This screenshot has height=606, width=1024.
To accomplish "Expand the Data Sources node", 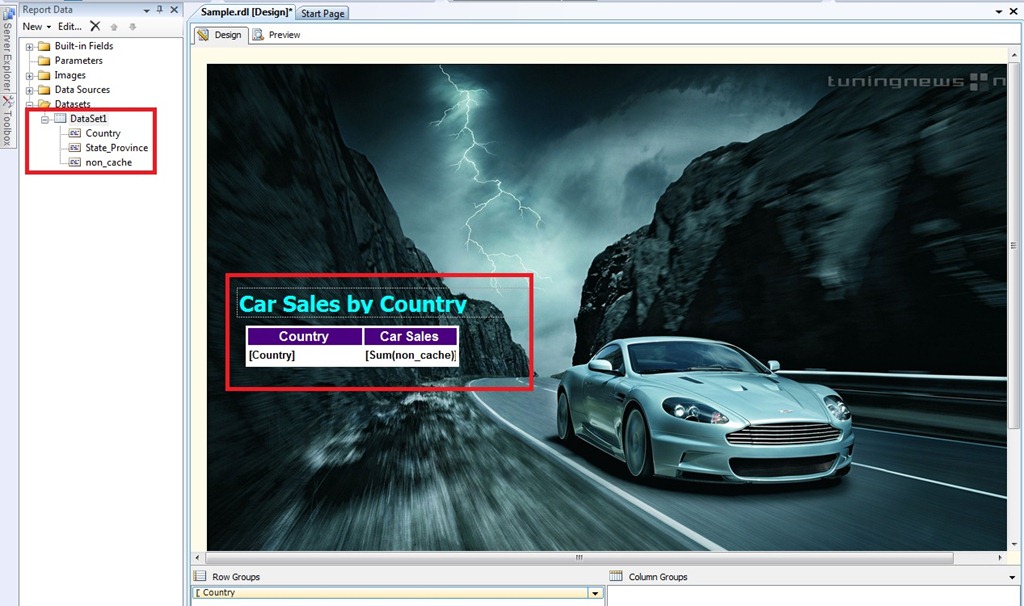I will tap(29, 90).
